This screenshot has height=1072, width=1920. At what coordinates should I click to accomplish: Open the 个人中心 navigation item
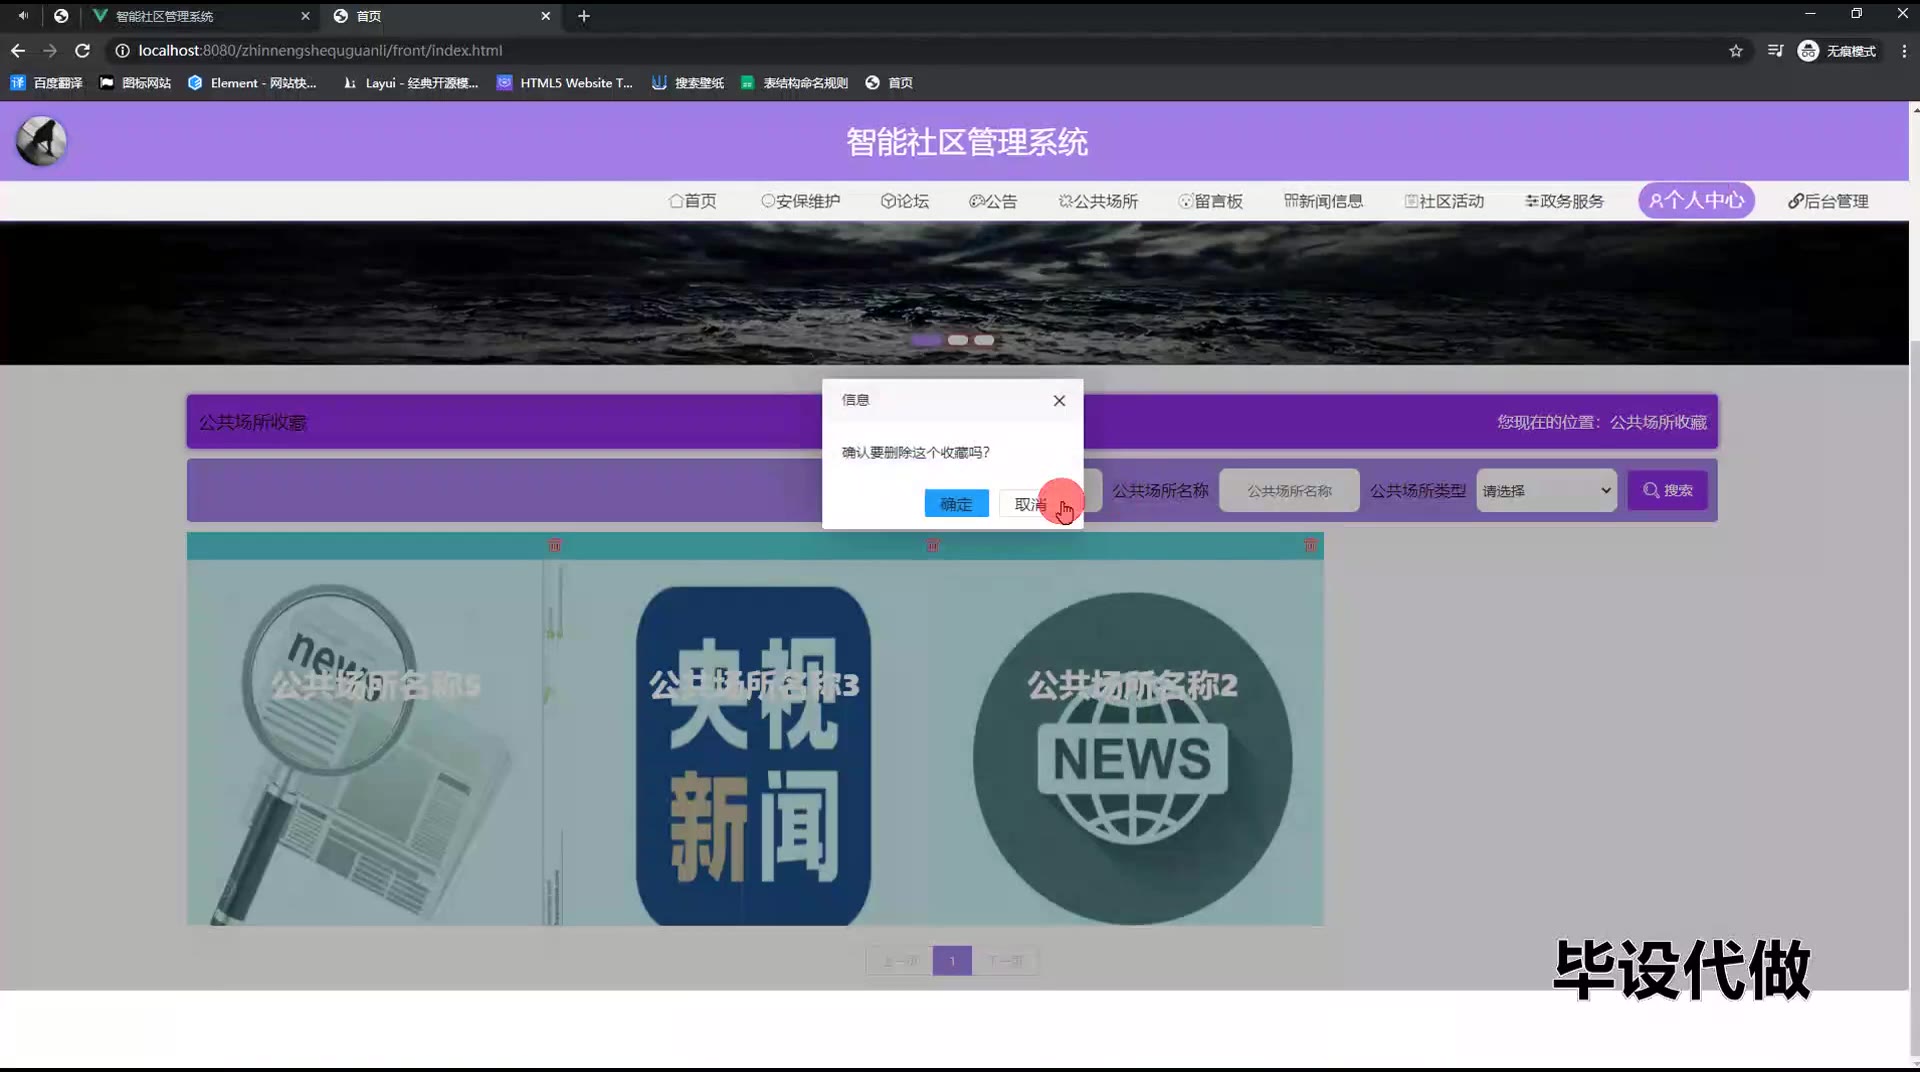click(1696, 201)
